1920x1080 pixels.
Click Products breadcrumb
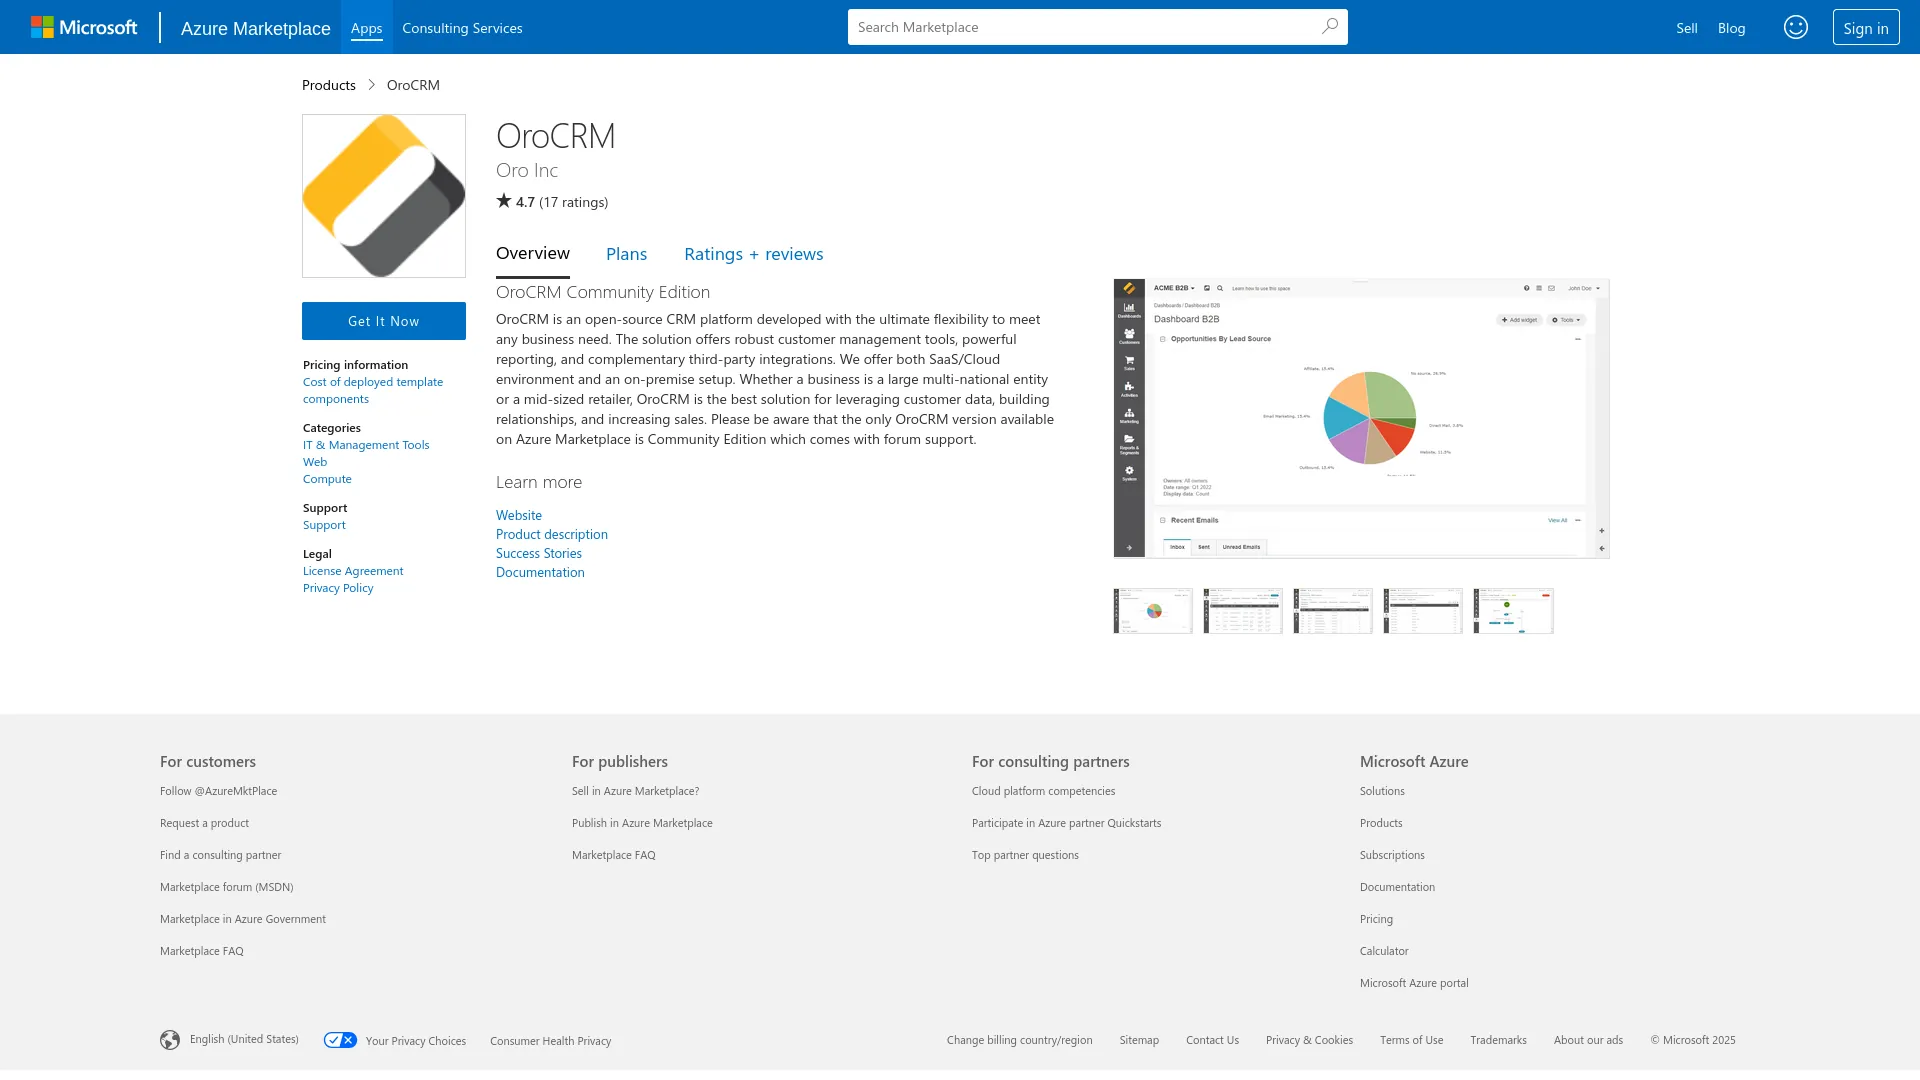(x=329, y=85)
